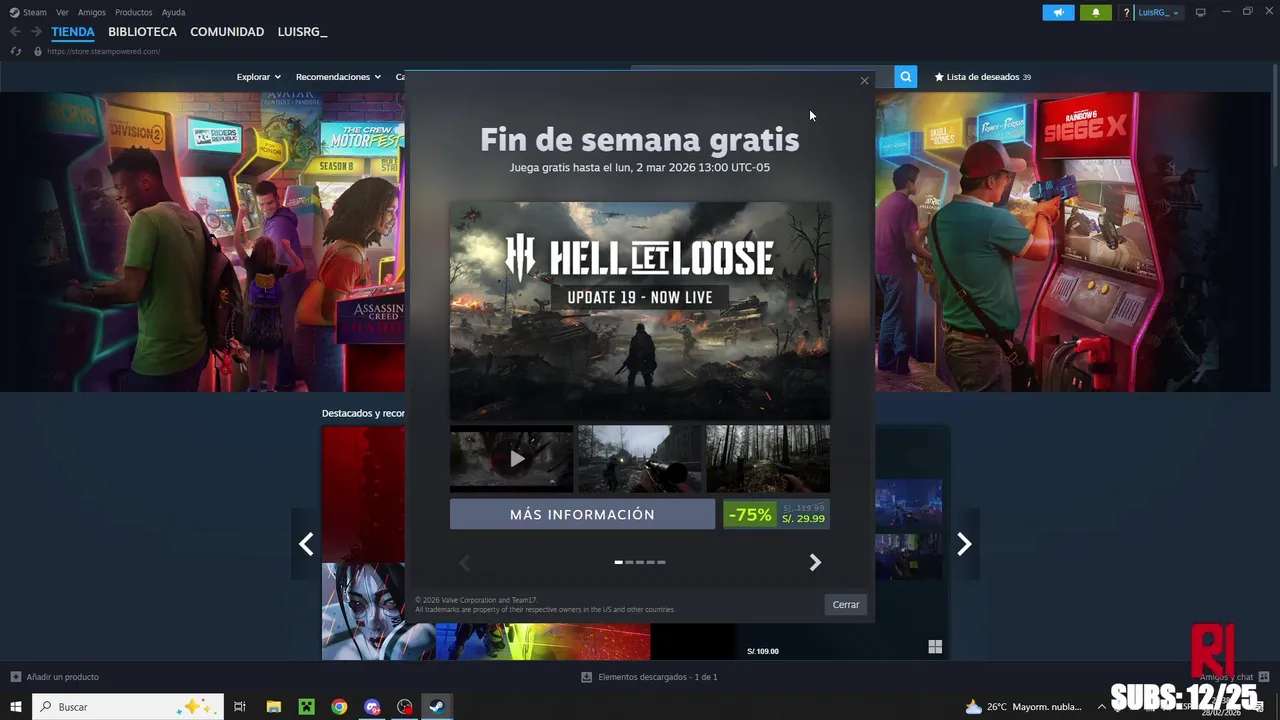Open the Productos menu
The height and width of the screenshot is (720, 1280).
(x=134, y=12)
